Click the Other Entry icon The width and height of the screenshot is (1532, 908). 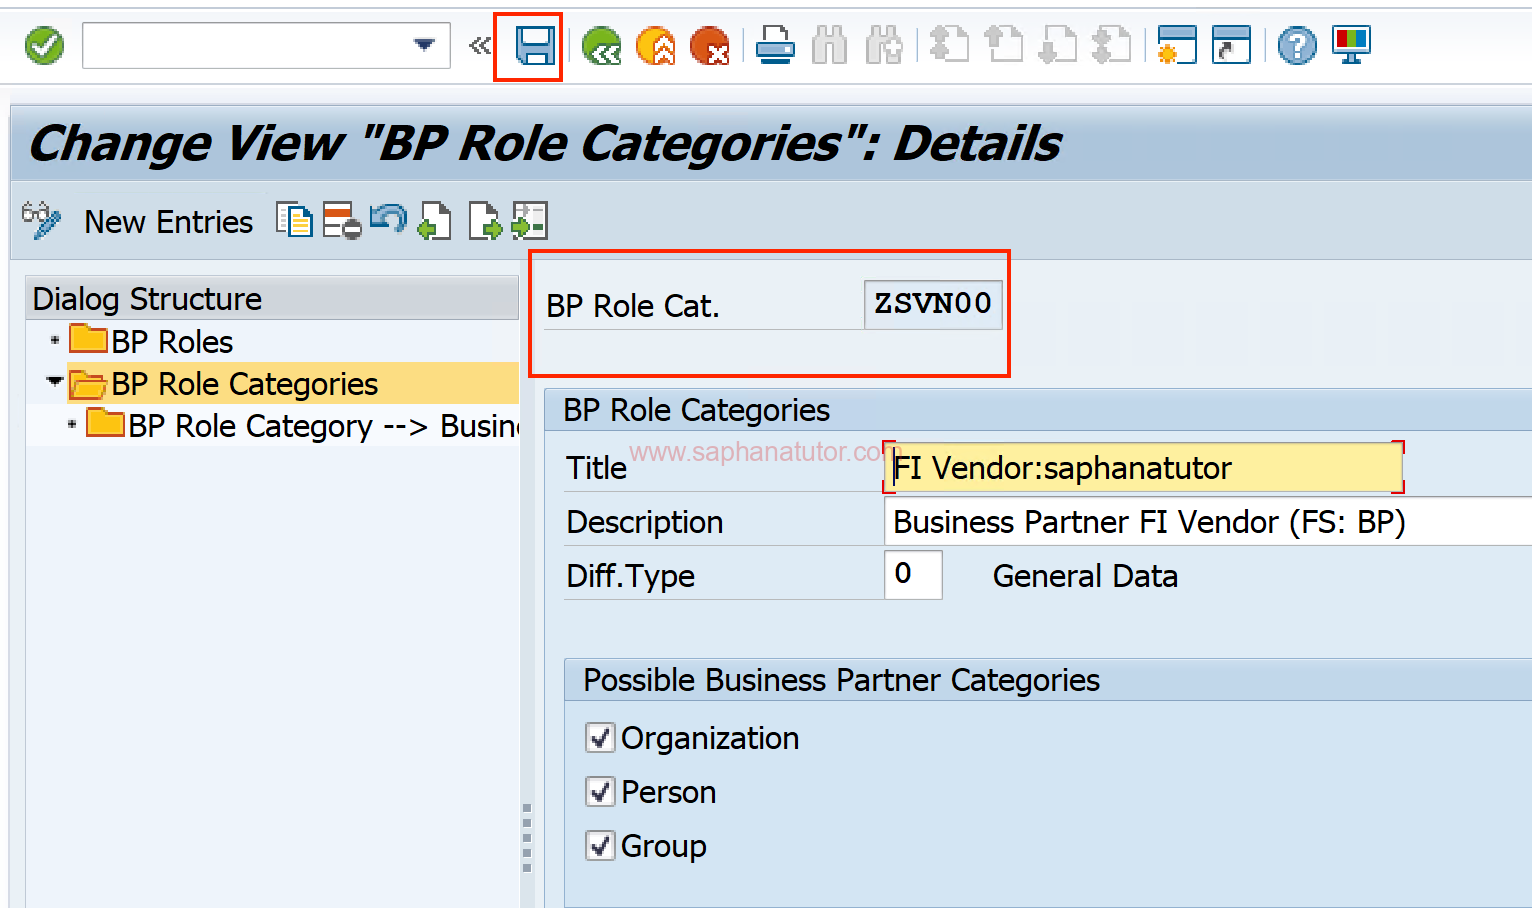coord(530,221)
